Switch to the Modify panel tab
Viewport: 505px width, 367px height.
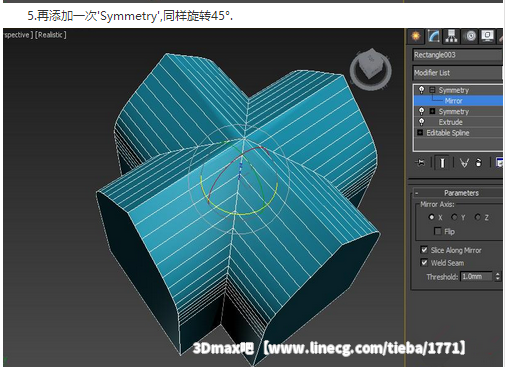(434, 36)
